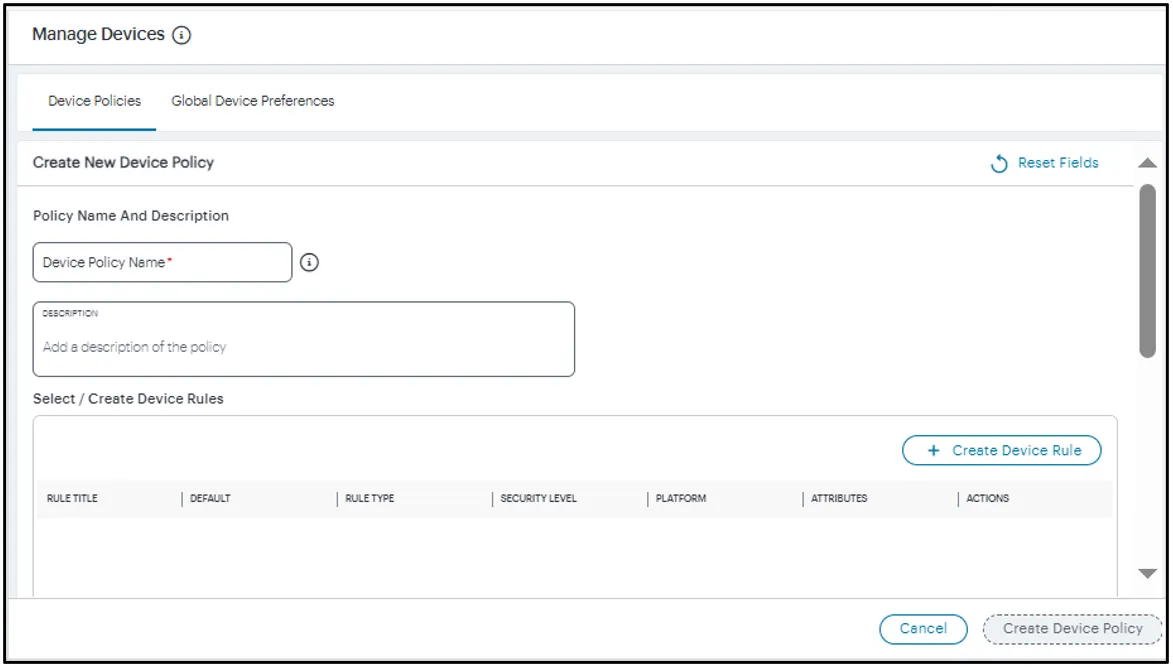The image size is (1173, 667).
Task: Click the Create Device Policy button
Action: 1073,629
